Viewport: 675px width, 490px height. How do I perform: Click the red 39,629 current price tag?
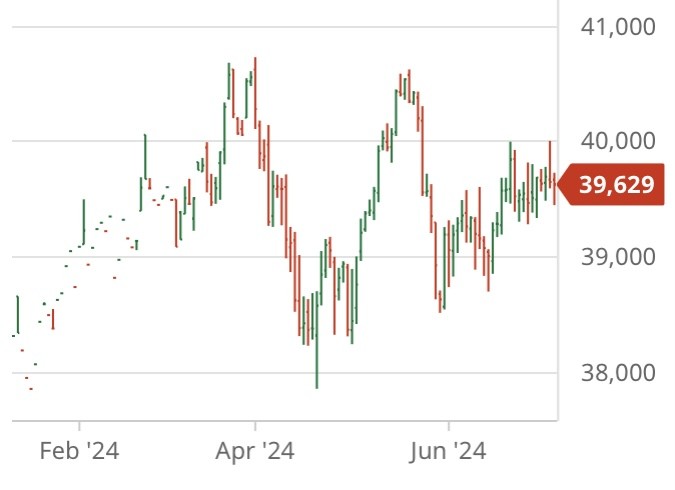pos(615,185)
